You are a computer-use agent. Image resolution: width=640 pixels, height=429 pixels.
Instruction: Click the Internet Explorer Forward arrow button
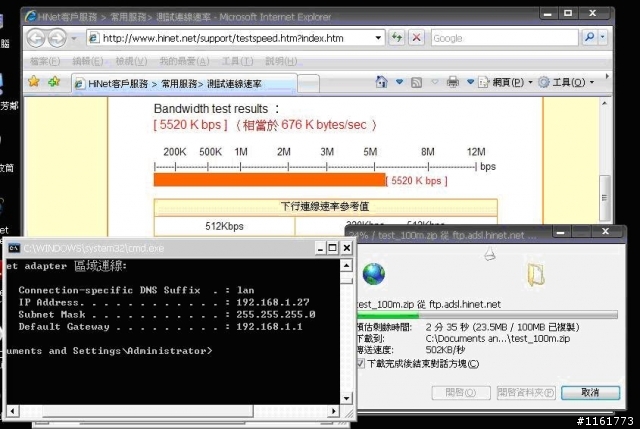tap(57, 38)
